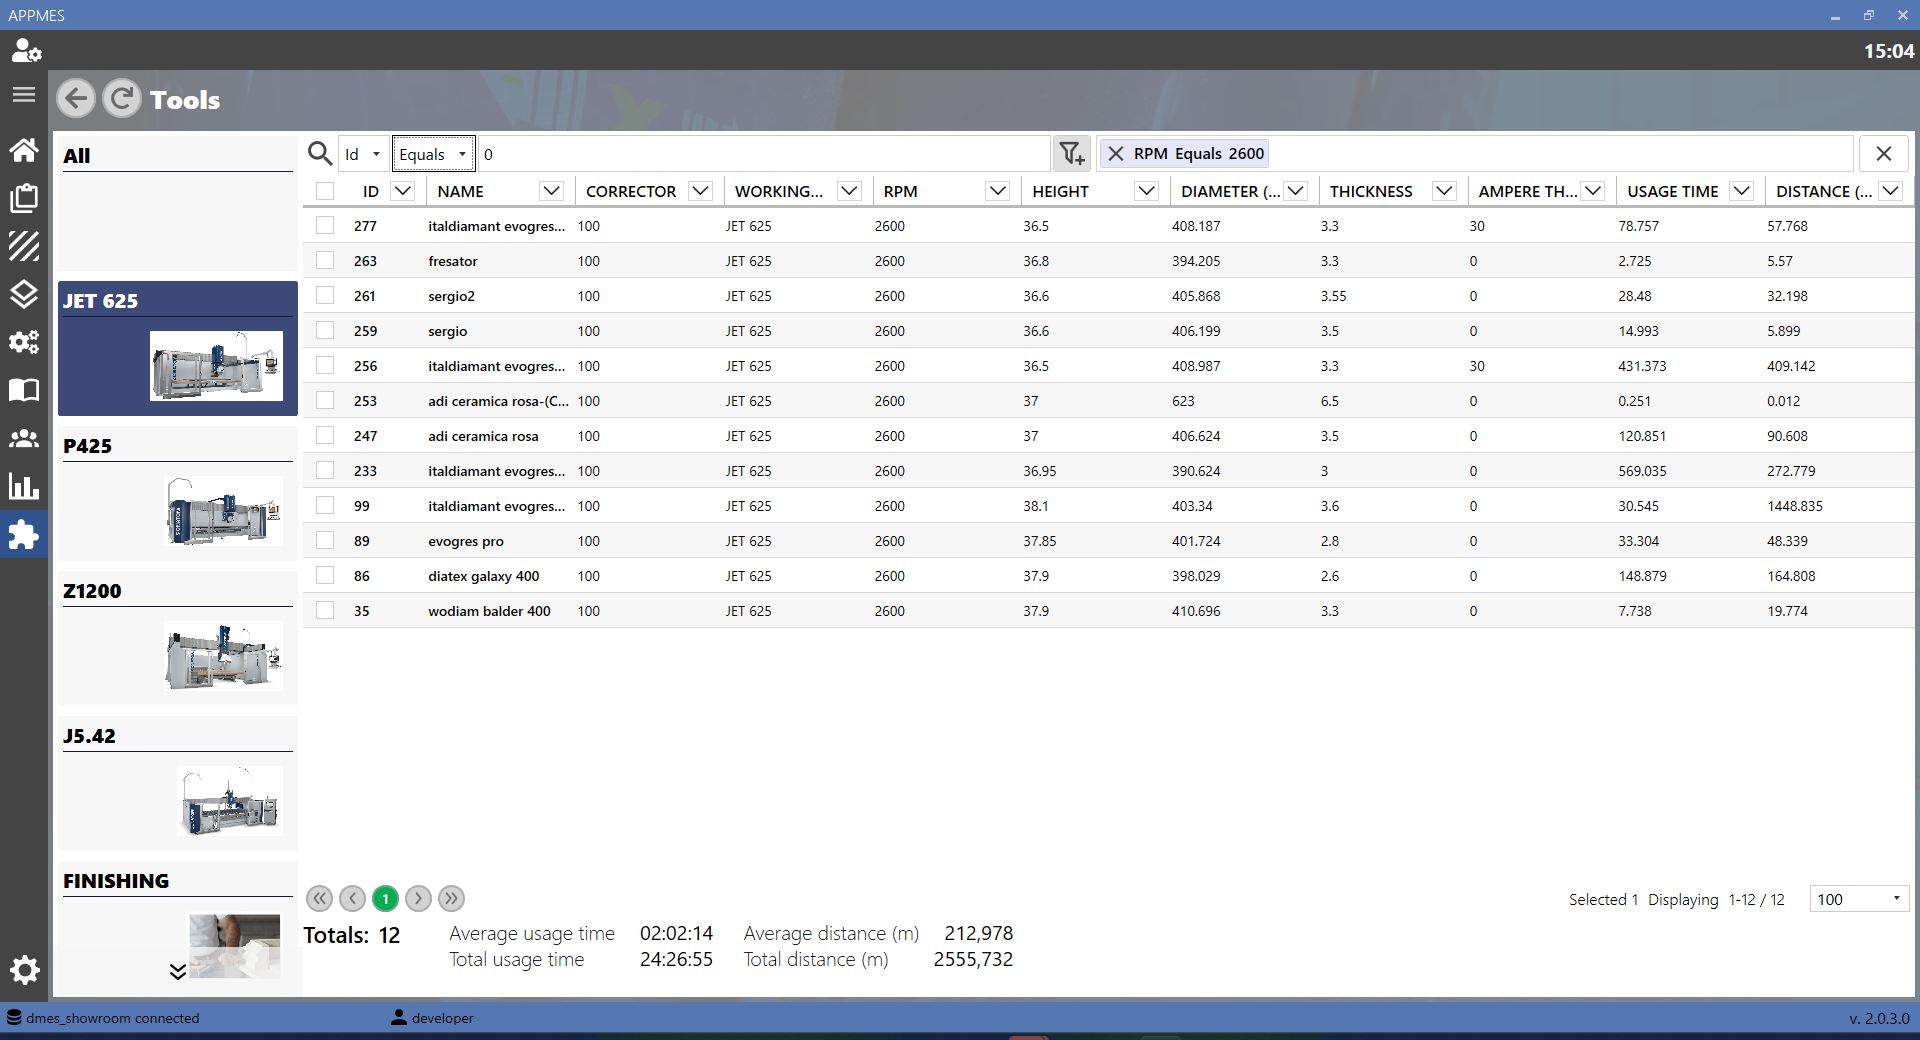Open the page size 100 dropdown
Image resolution: width=1920 pixels, height=1040 pixels.
click(1859, 899)
